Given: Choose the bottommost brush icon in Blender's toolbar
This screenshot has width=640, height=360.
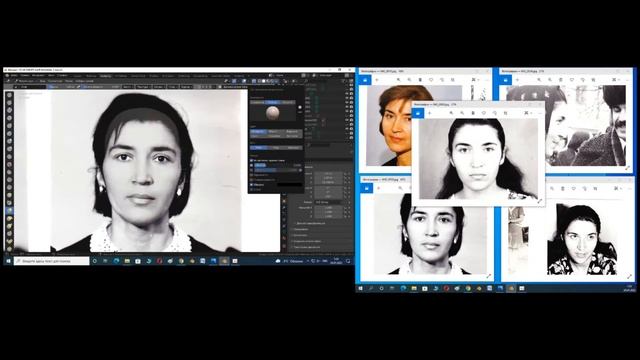Looking at the screenshot, I should 9,249.
